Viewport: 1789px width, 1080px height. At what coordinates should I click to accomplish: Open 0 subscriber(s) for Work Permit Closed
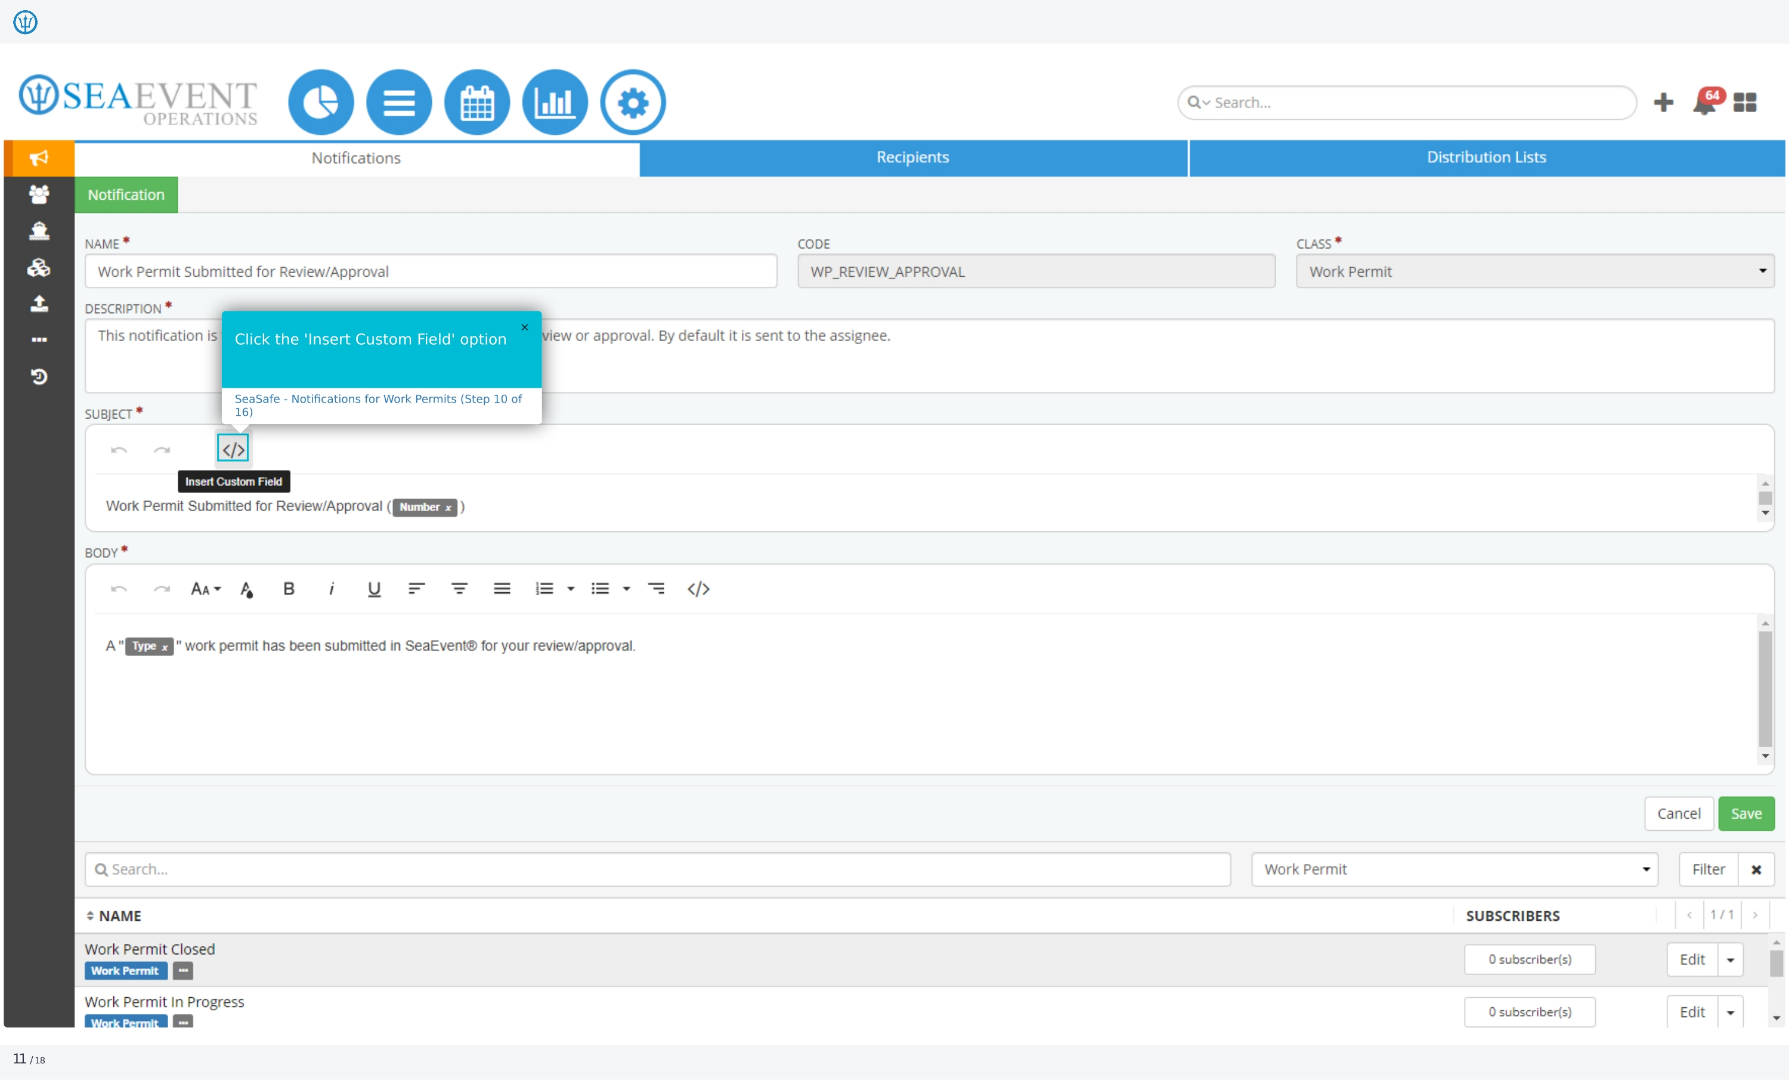[x=1529, y=960]
